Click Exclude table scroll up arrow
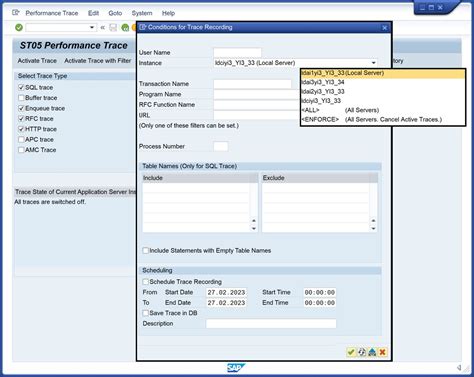 pos(373,221)
